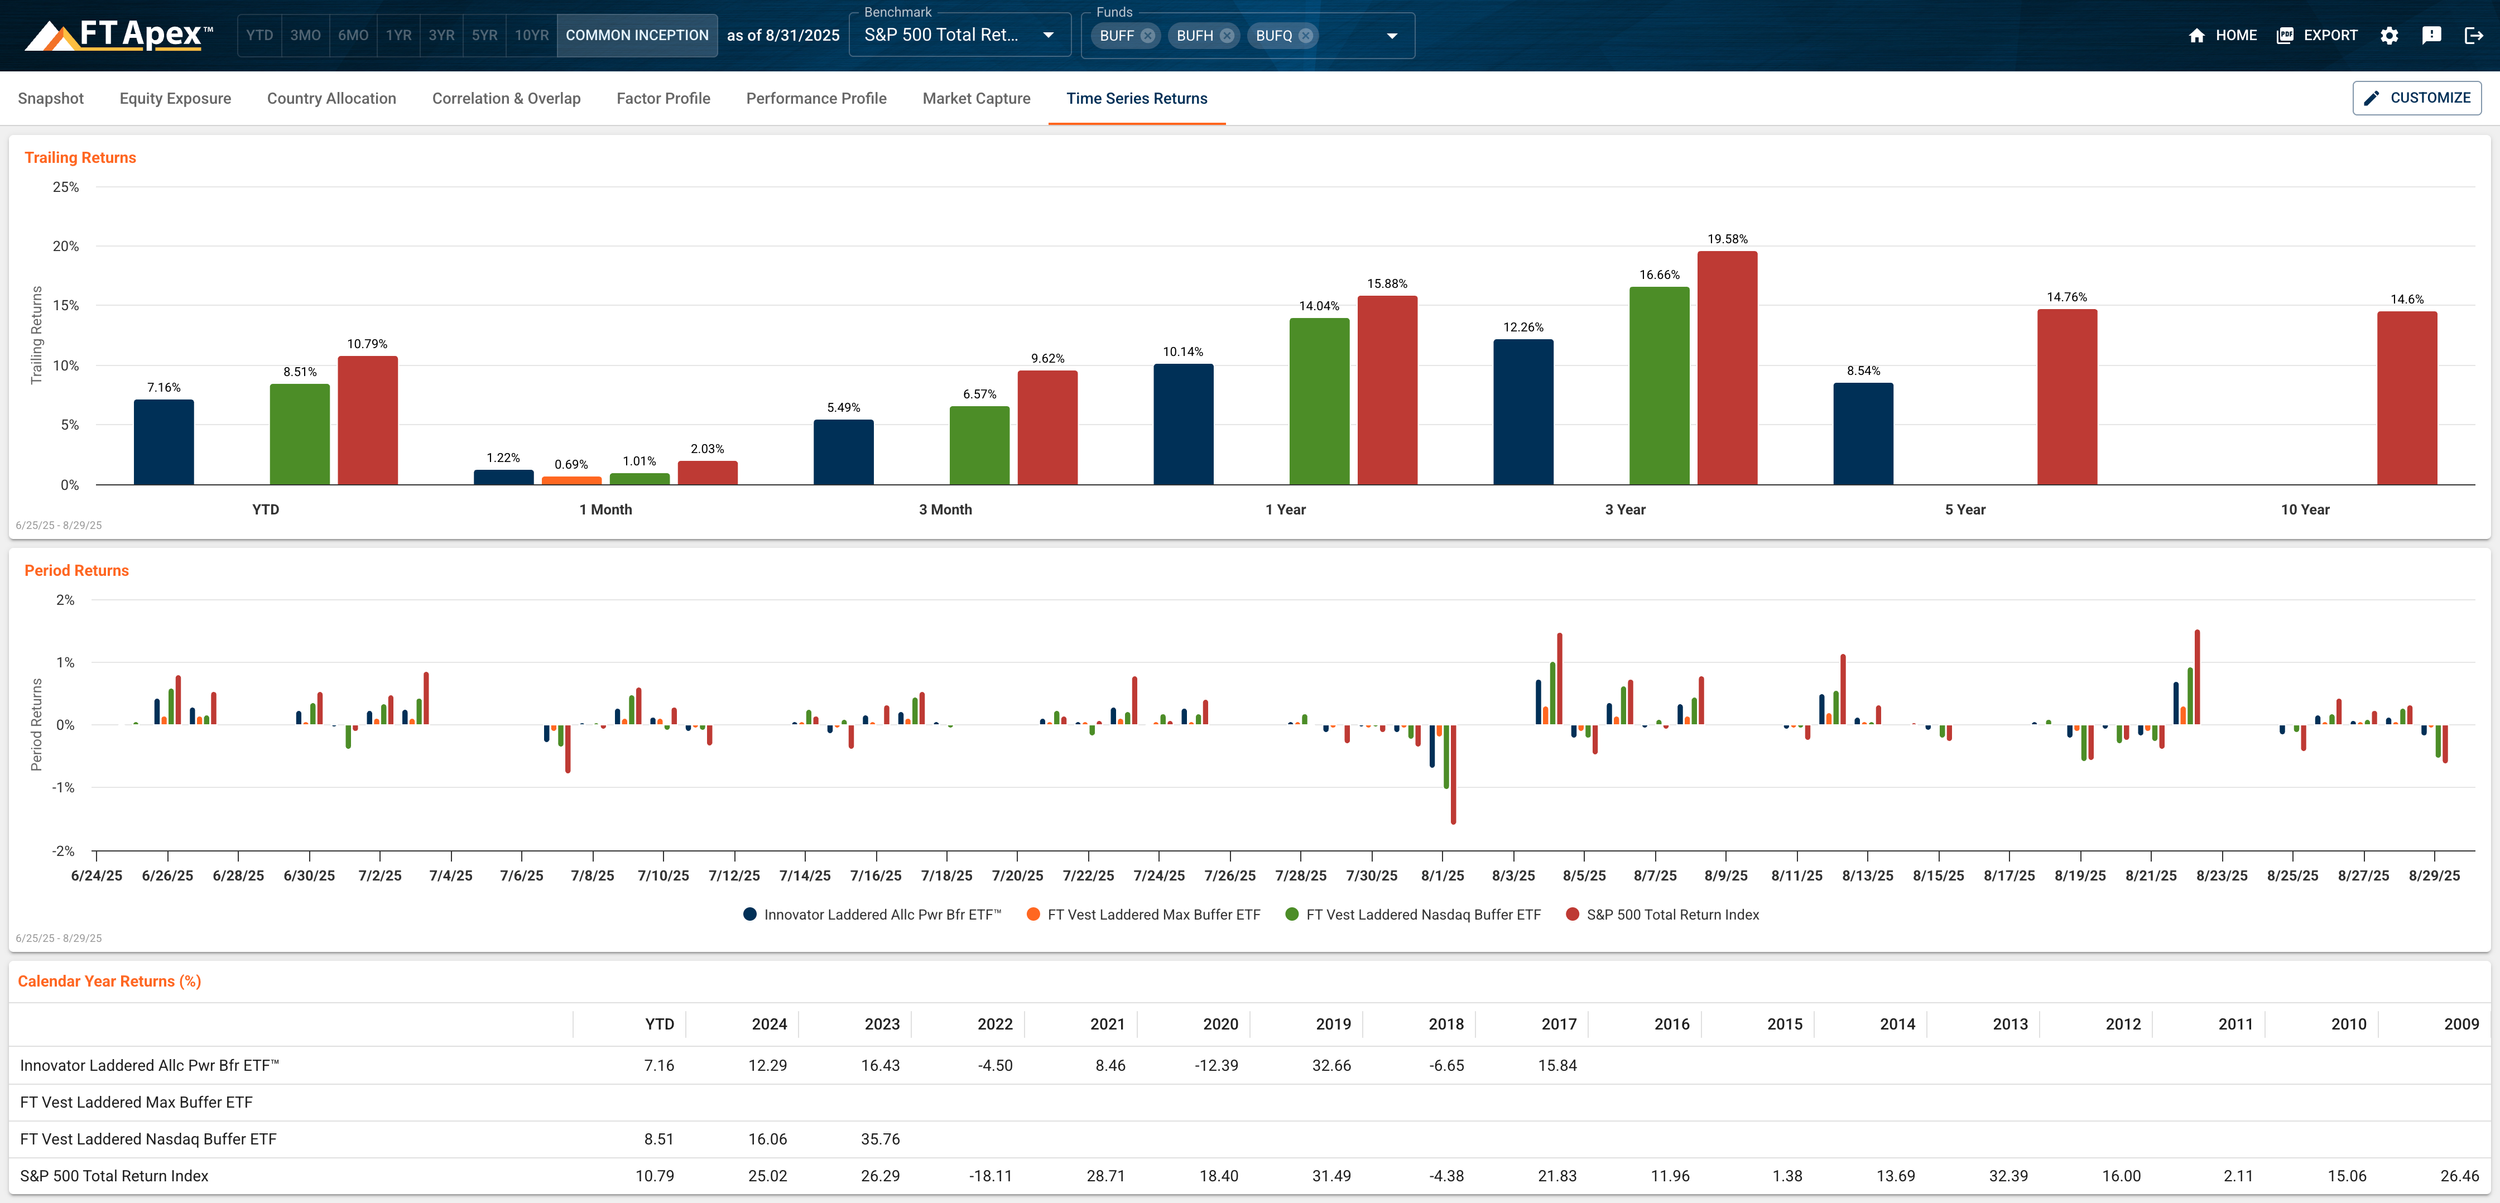Select the 1YR time period toggle
Image resolution: width=2500 pixels, height=1203 pixels.
coord(398,34)
